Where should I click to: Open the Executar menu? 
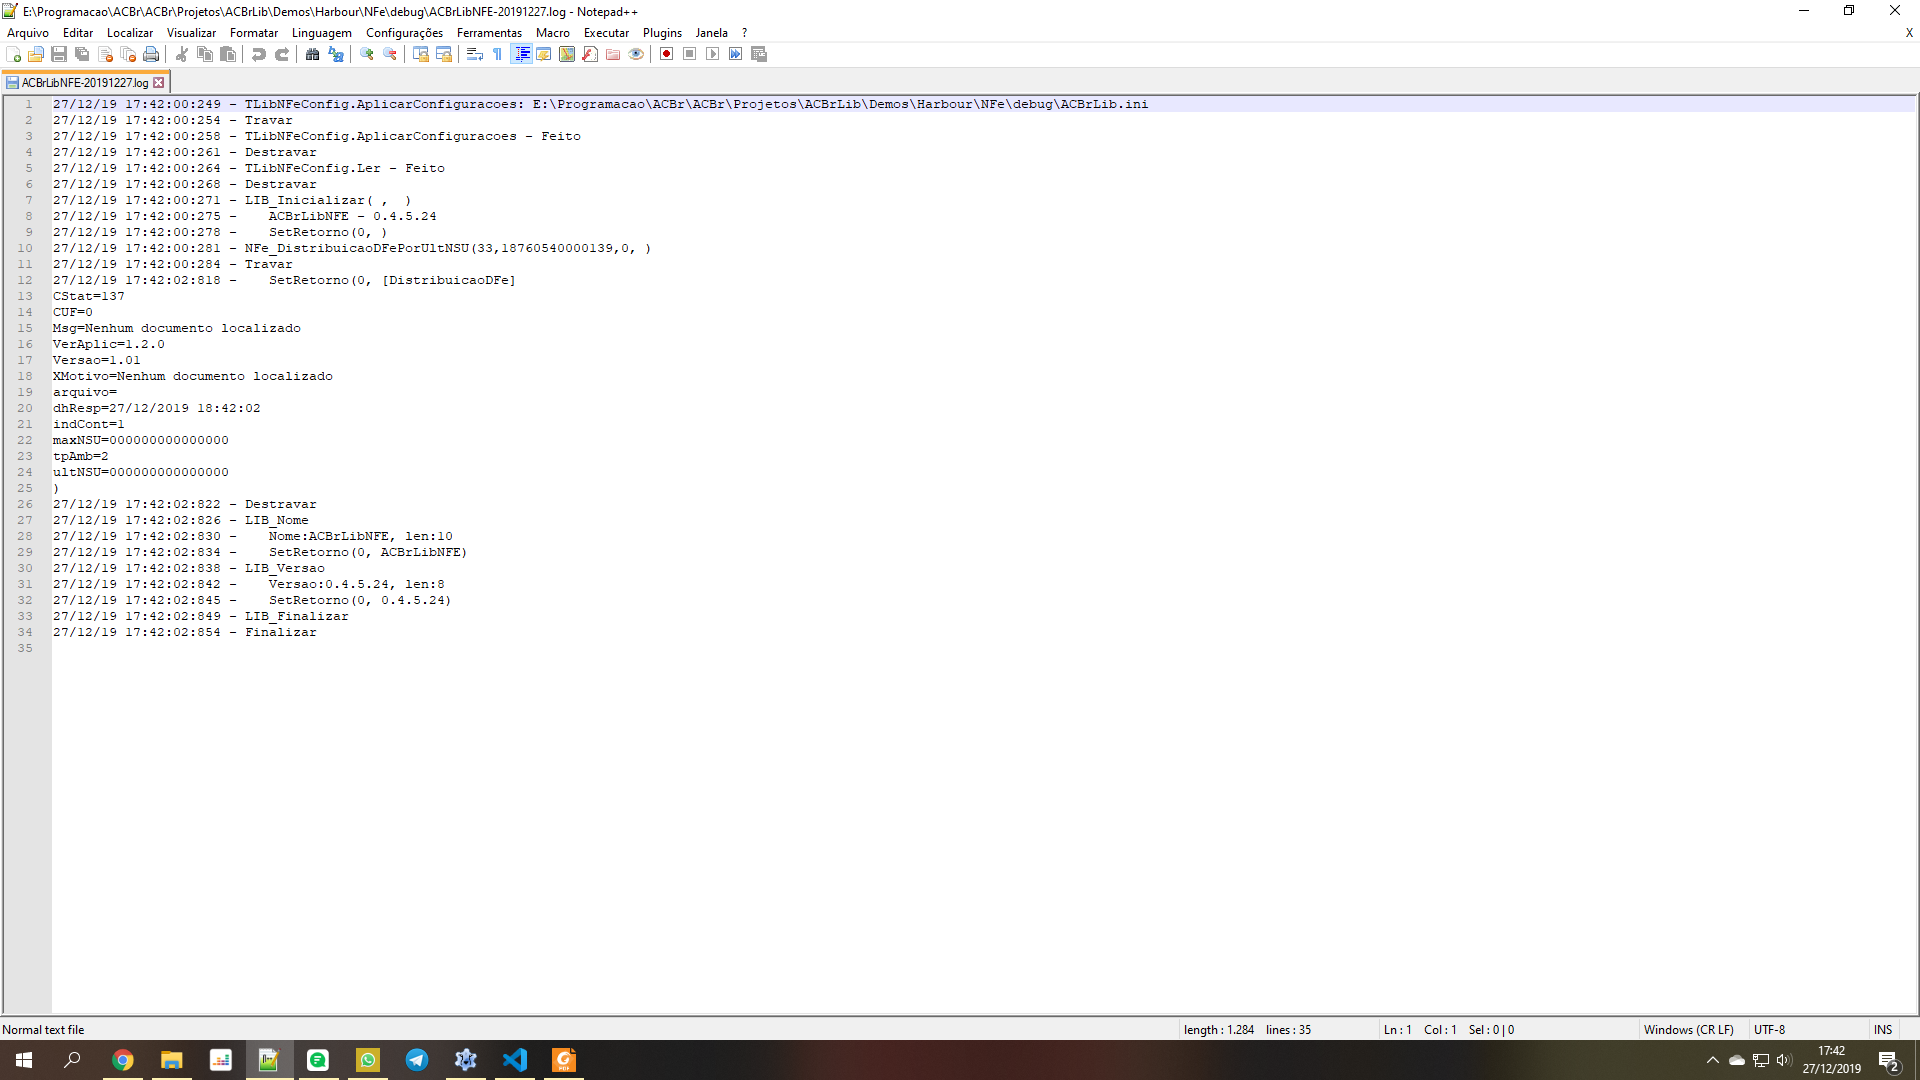(x=606, y=33)
